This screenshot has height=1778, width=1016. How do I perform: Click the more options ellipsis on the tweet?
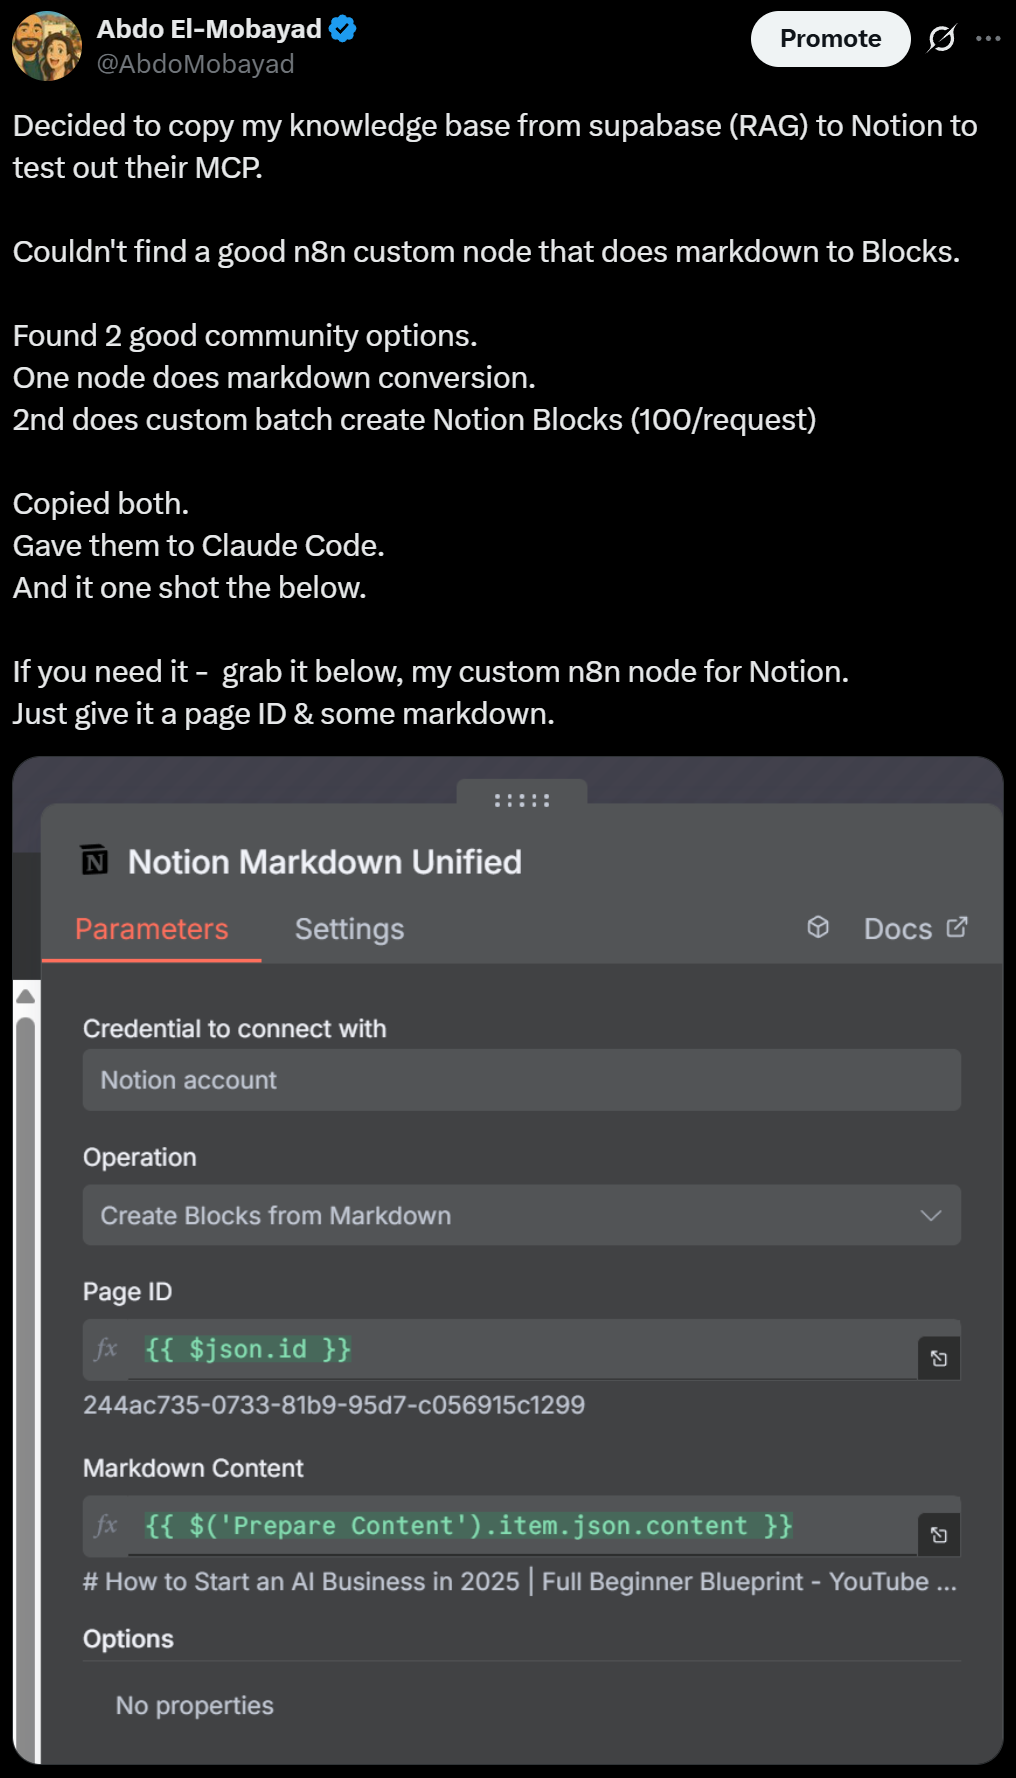(x=987, y=38)
